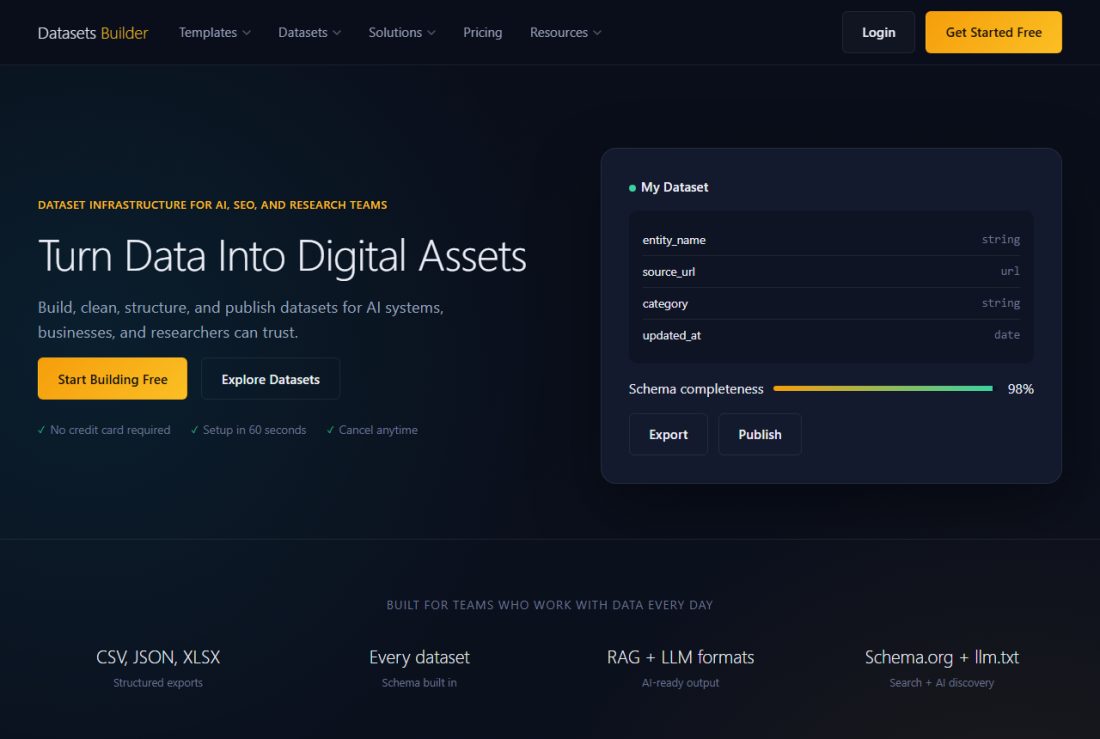Image resolution: width=1100 pixels, height=739 pixels.
Task: Click the Login button
Action: 878,32
